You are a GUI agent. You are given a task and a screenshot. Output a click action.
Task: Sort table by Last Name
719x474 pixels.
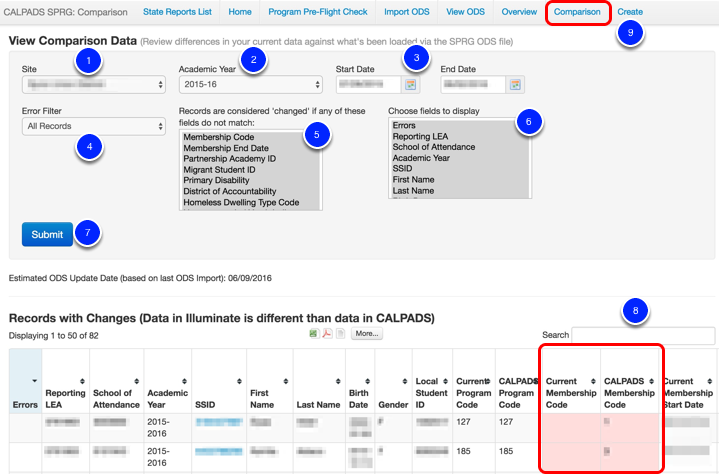(x=338, y=381)
